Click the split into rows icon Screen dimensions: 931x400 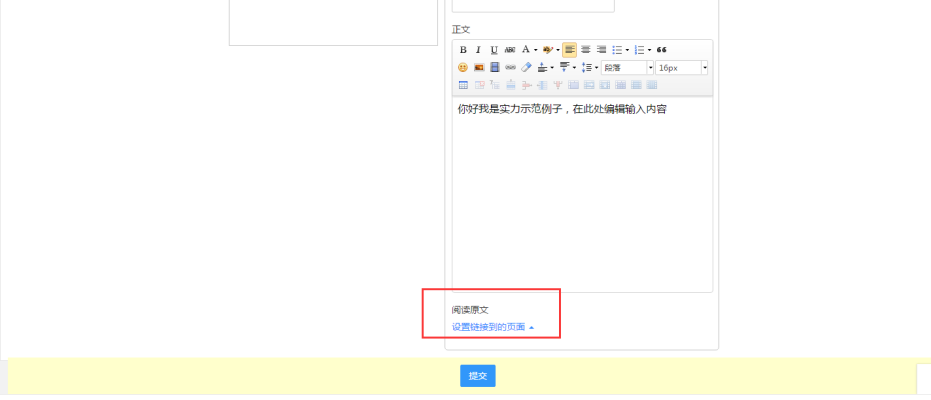point(636,85)
